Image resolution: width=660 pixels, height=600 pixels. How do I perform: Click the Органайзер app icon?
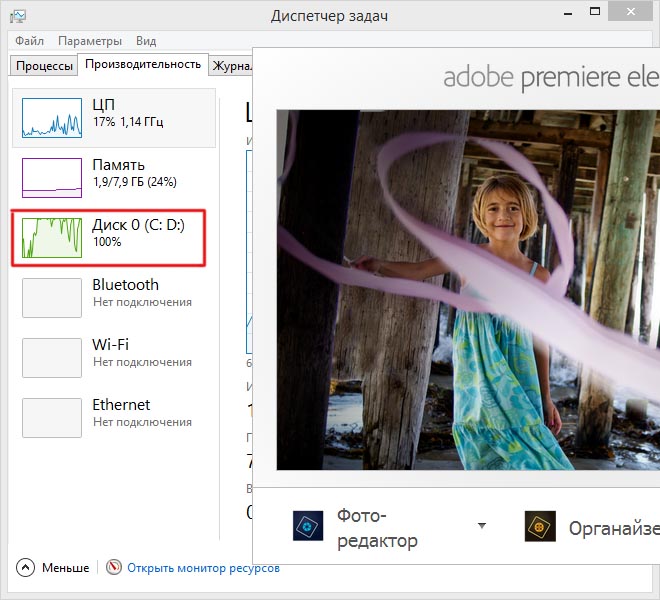point(540,526)
